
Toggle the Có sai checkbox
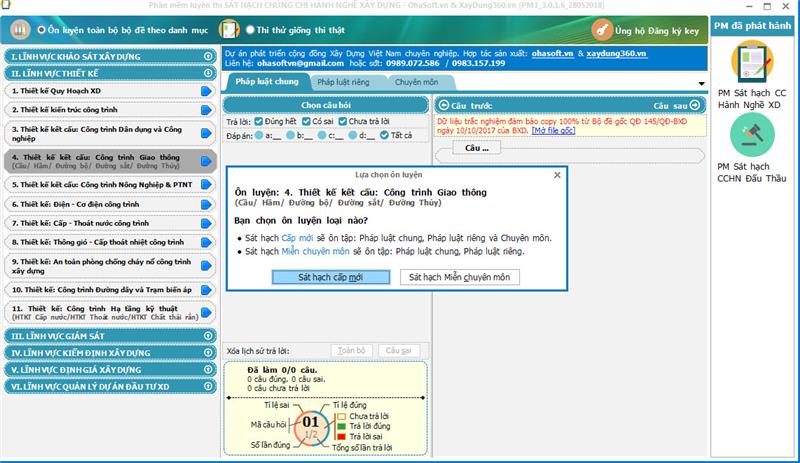click(x=306, y=121)
